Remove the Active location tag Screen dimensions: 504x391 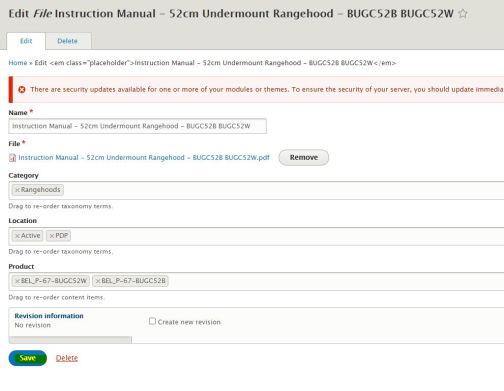(17, 236)
